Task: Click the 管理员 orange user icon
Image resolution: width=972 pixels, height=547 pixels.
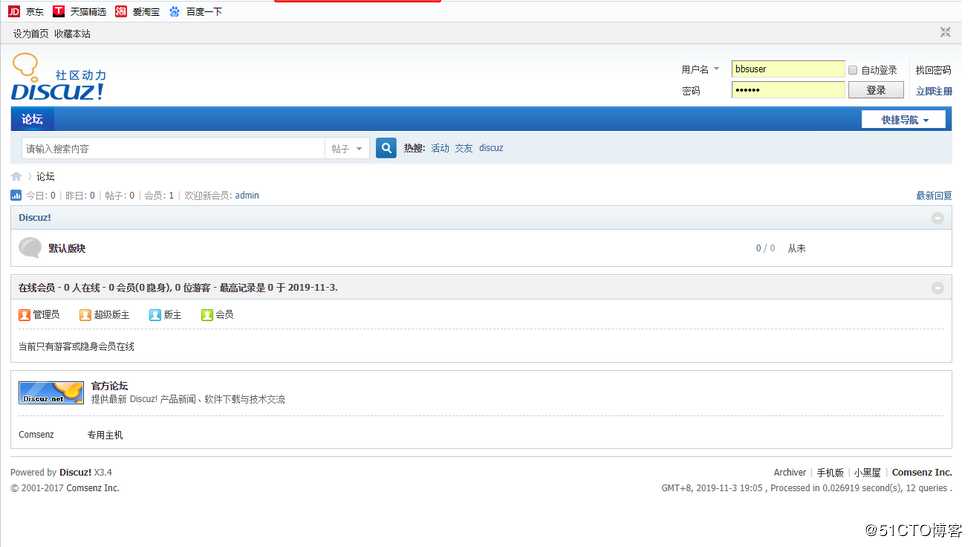Action: [24, 315]
